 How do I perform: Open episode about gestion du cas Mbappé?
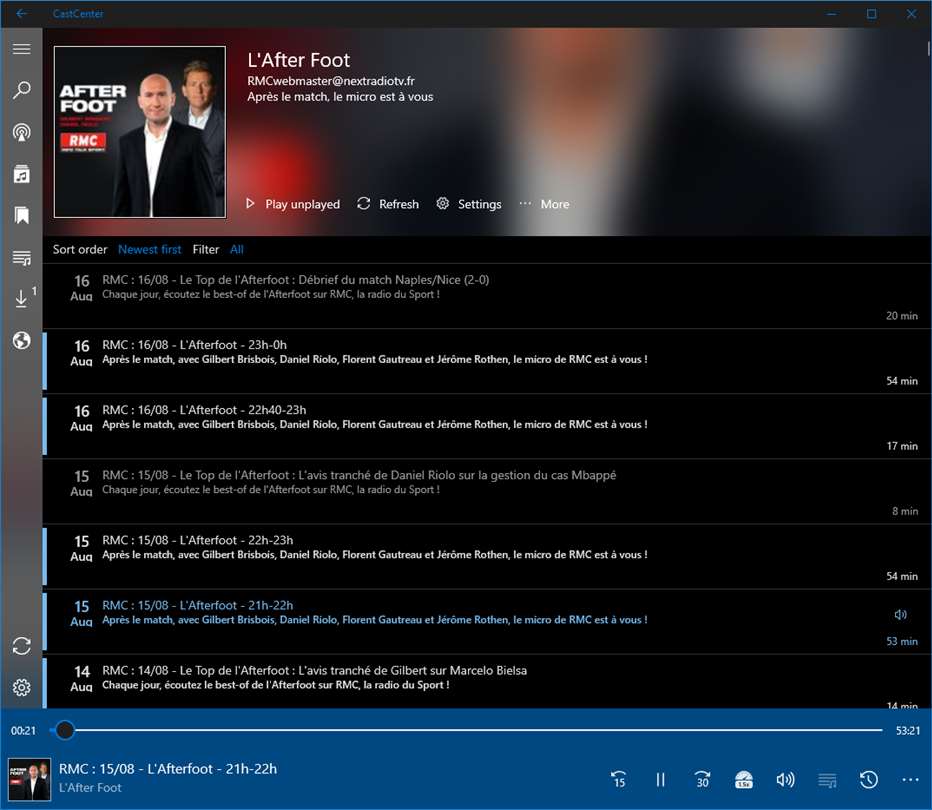(x=486, y=491)
